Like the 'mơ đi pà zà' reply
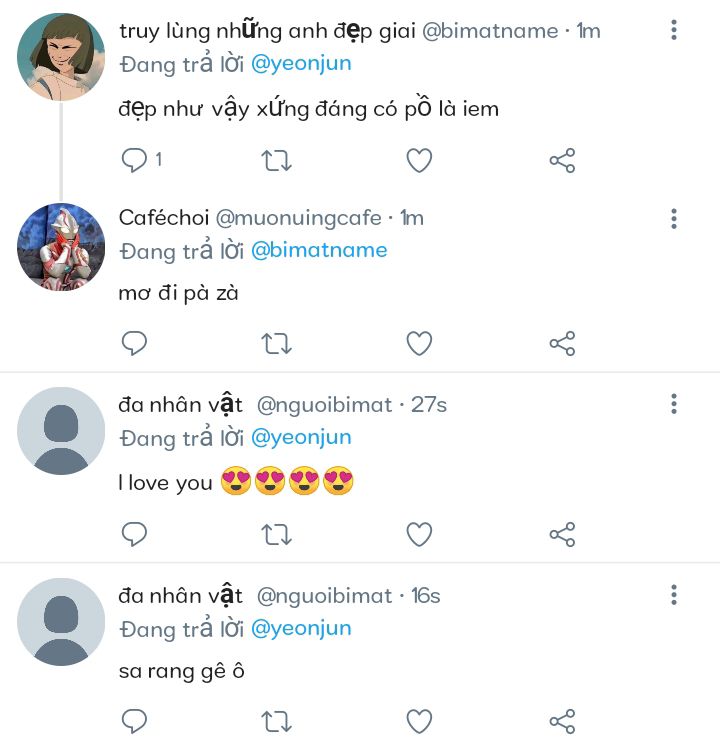 coord(419,345)
